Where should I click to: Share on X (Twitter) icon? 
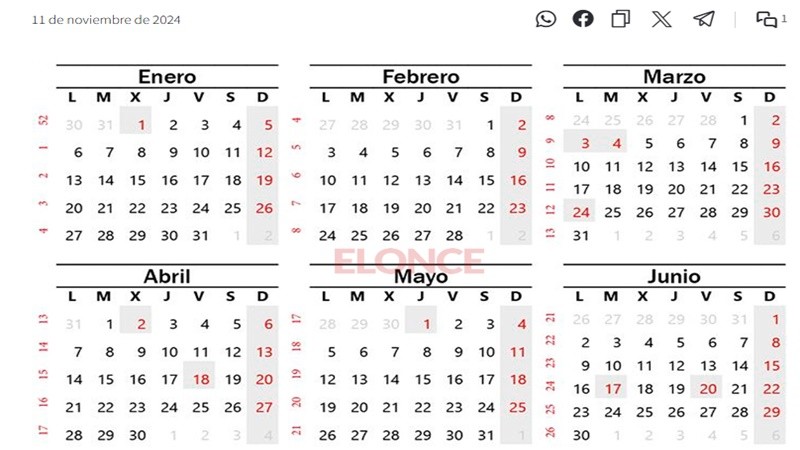pos(662,19)
